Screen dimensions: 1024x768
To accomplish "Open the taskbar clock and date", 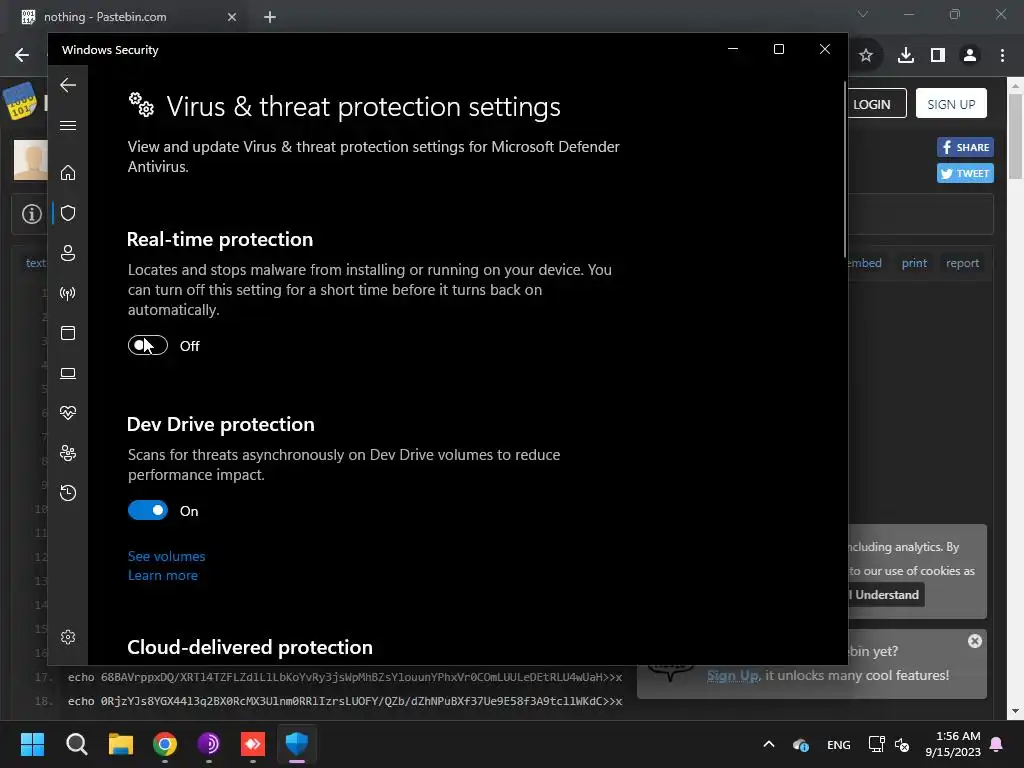I will point(953,744).
